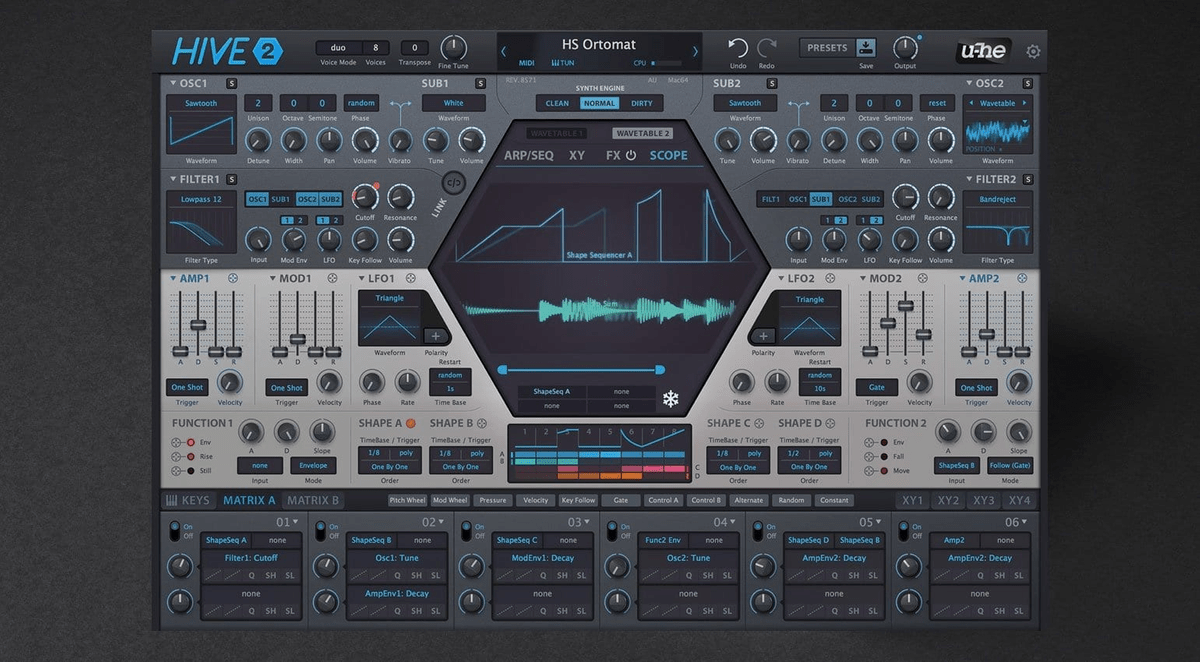1200x662 pixels.
Task: Click the Presets button
Action: click(826, 47)
